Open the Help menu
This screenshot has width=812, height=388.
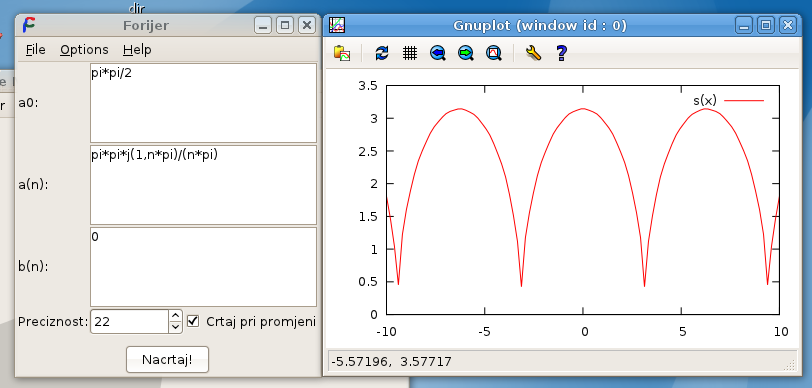[137, 50]
